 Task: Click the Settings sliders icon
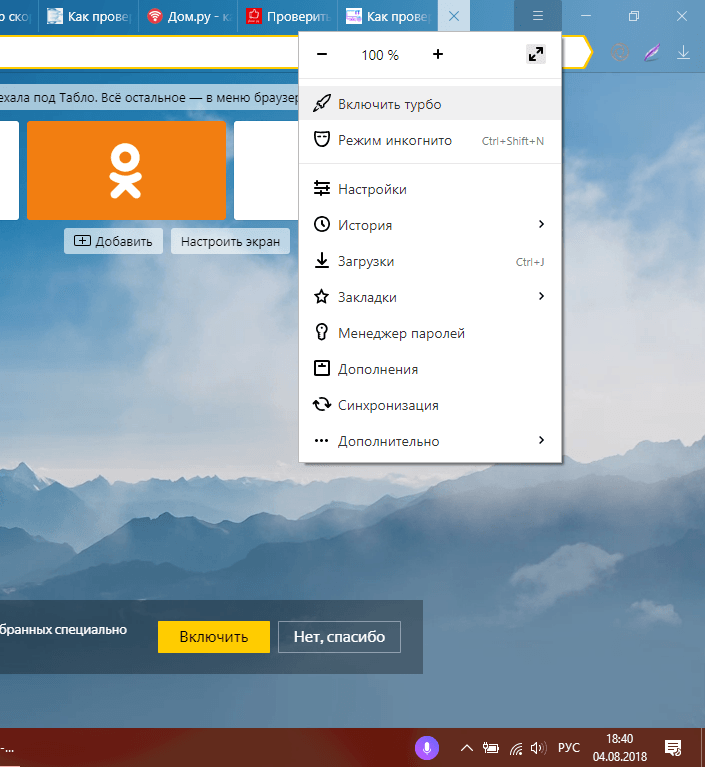(321, 188)
